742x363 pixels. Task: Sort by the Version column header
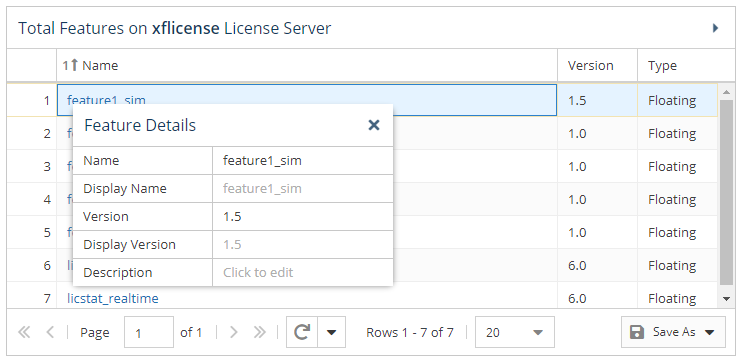597,65
